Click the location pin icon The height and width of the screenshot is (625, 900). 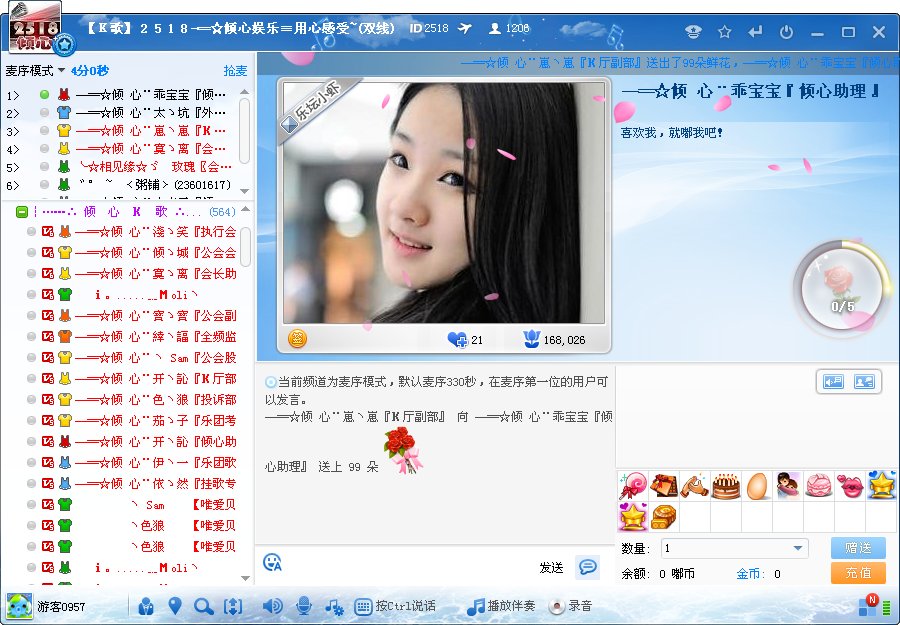[175, 606]
